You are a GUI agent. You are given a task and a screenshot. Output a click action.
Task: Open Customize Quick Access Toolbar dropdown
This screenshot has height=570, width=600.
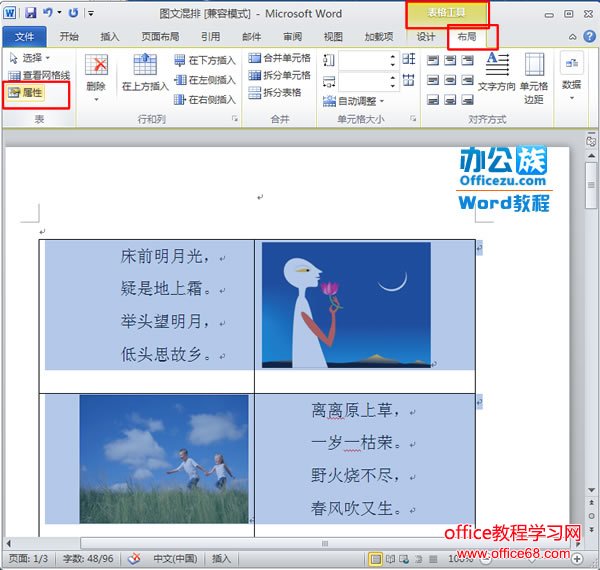point(91,13)
